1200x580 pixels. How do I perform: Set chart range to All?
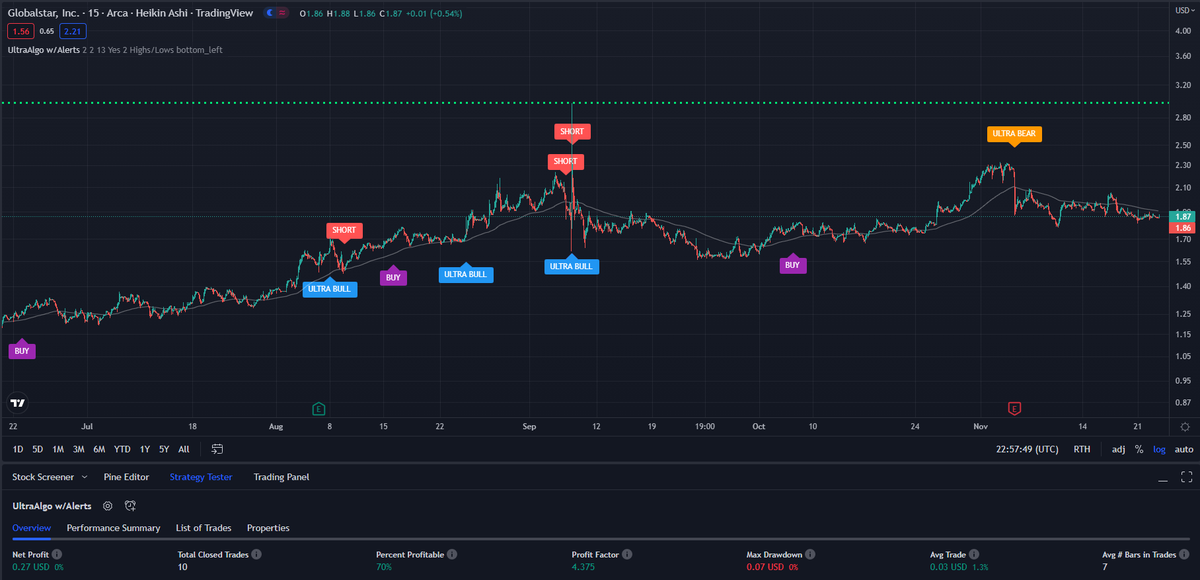coord(184,449)
